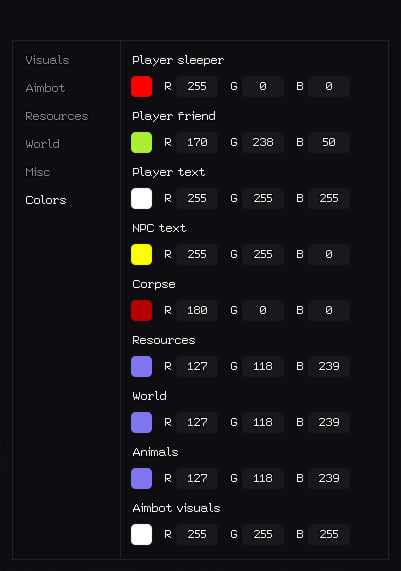Image resolution: width=401 pixels, height=571 pixels.
Task: Click the purple Resources color swatch
Action: point(141,366)
